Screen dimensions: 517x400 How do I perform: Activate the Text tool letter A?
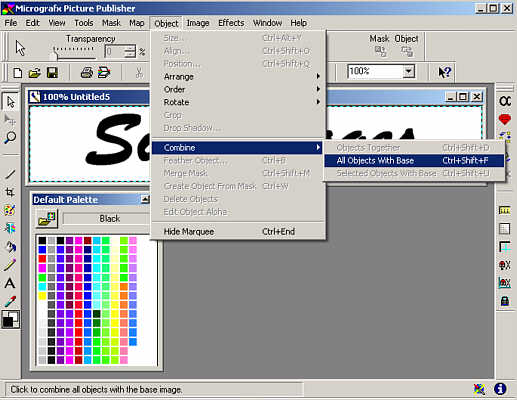[10, 283]
